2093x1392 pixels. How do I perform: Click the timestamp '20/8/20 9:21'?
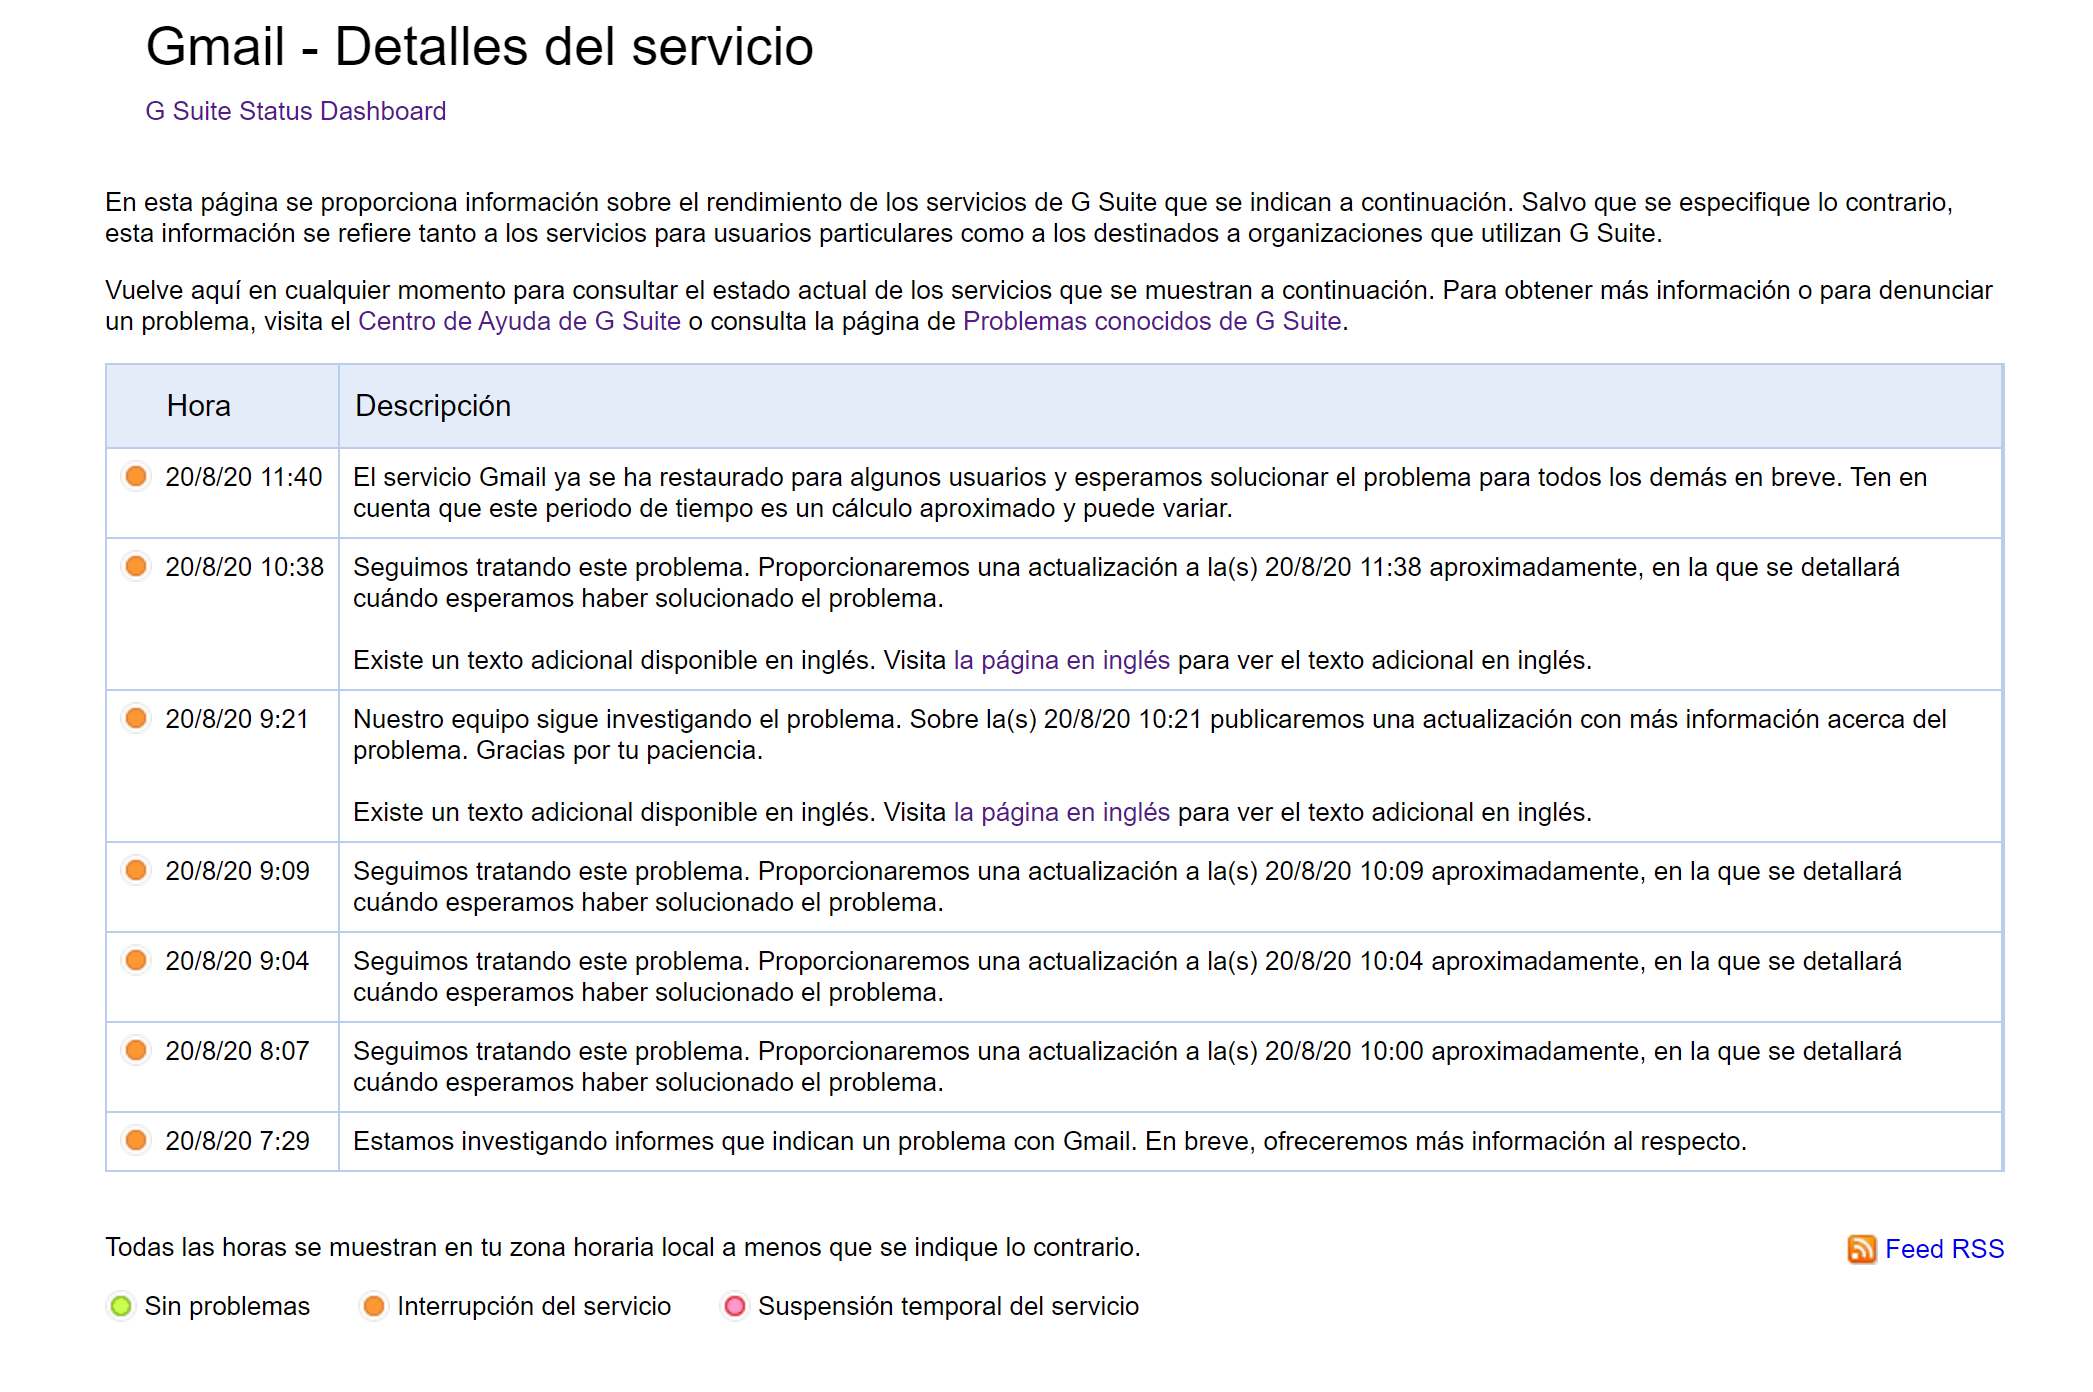point(237,719)
